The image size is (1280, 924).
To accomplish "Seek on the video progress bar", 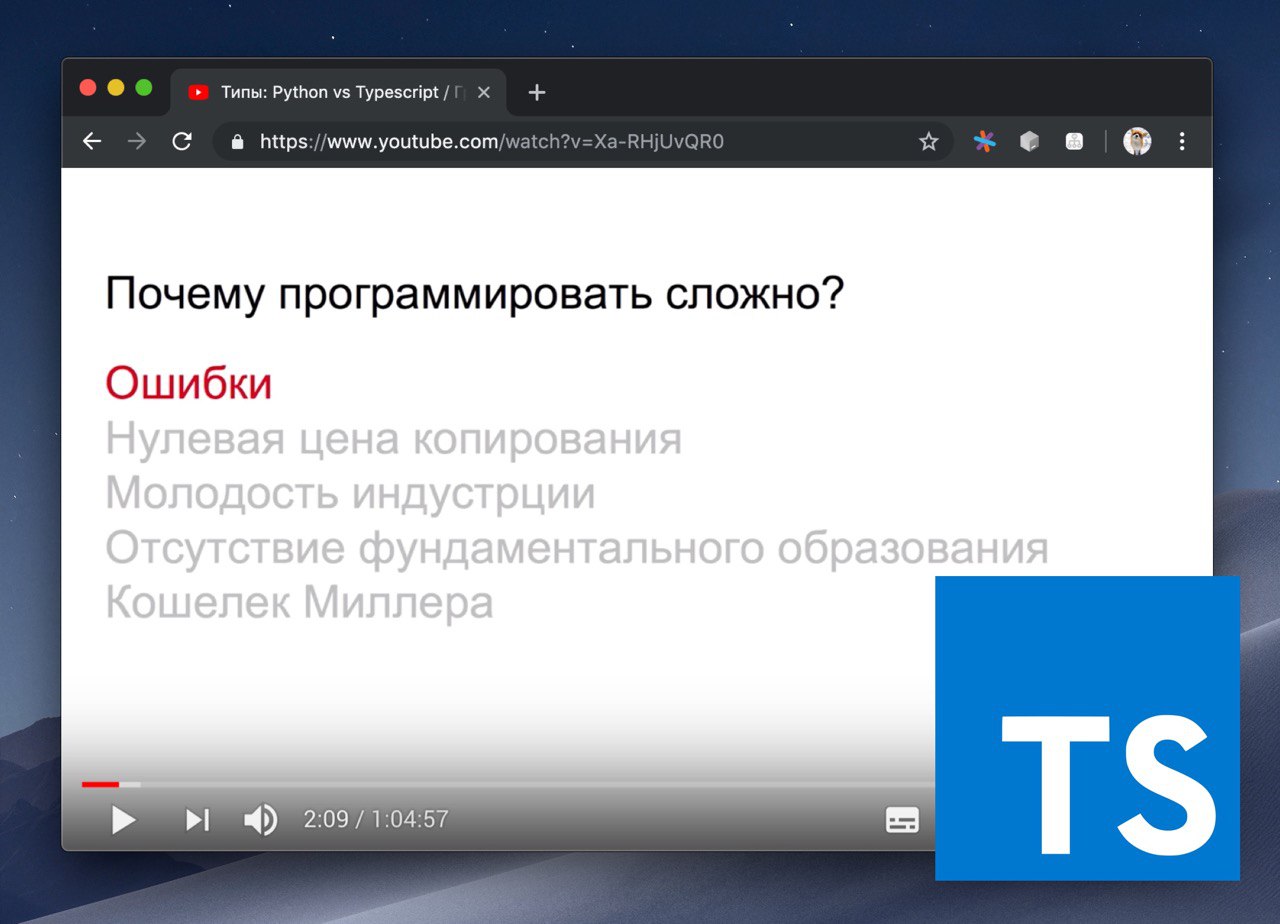I will click(508, 784).
